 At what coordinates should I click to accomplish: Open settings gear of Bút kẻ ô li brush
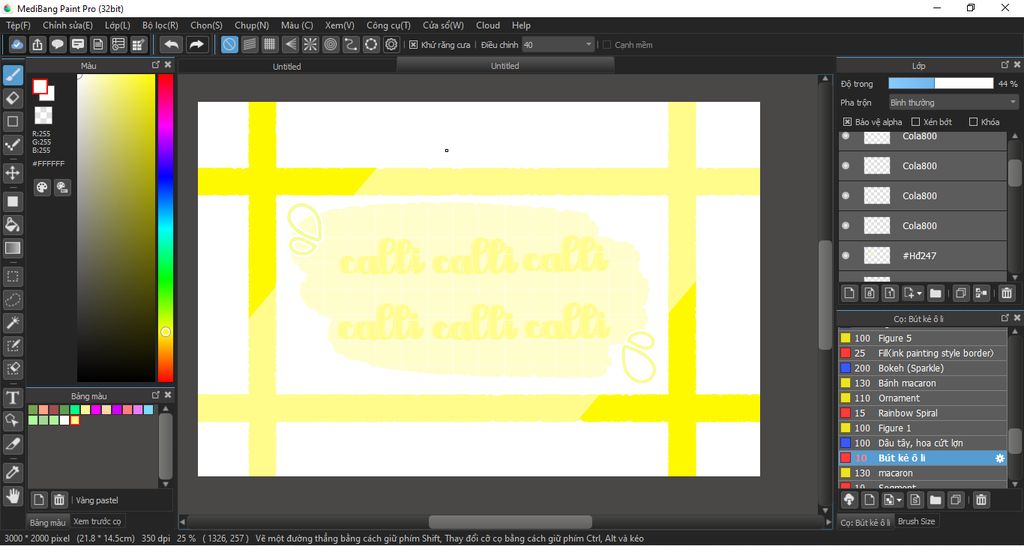[x=999, y=458]
